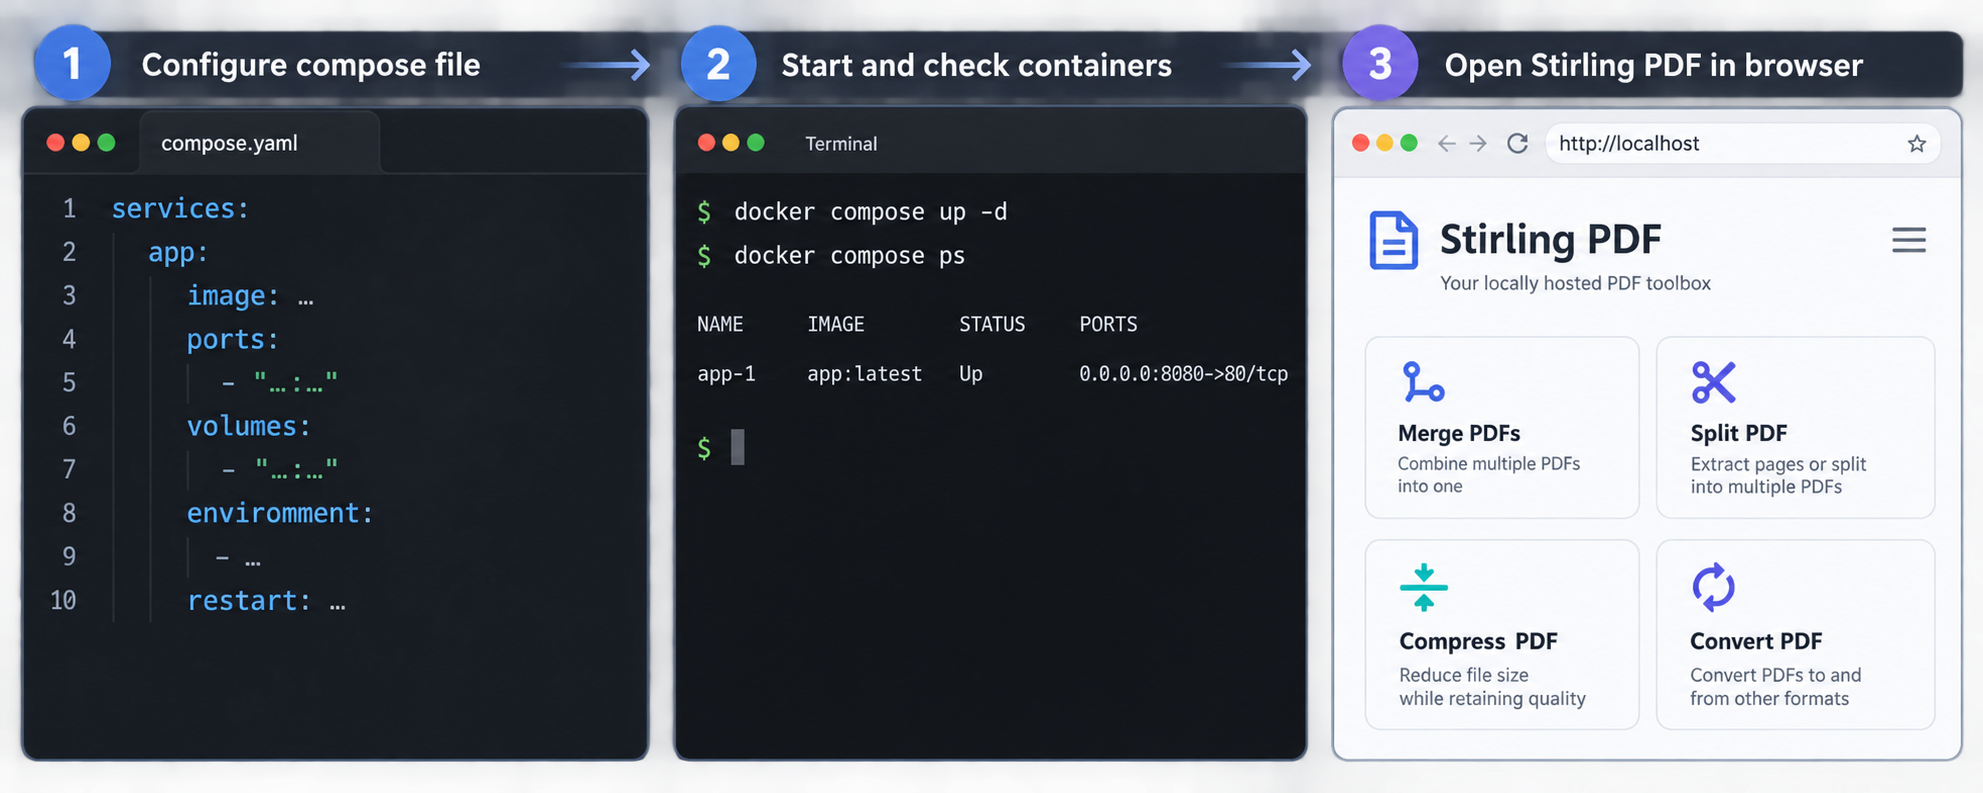Click the Terminal window title

click(841, 144)
